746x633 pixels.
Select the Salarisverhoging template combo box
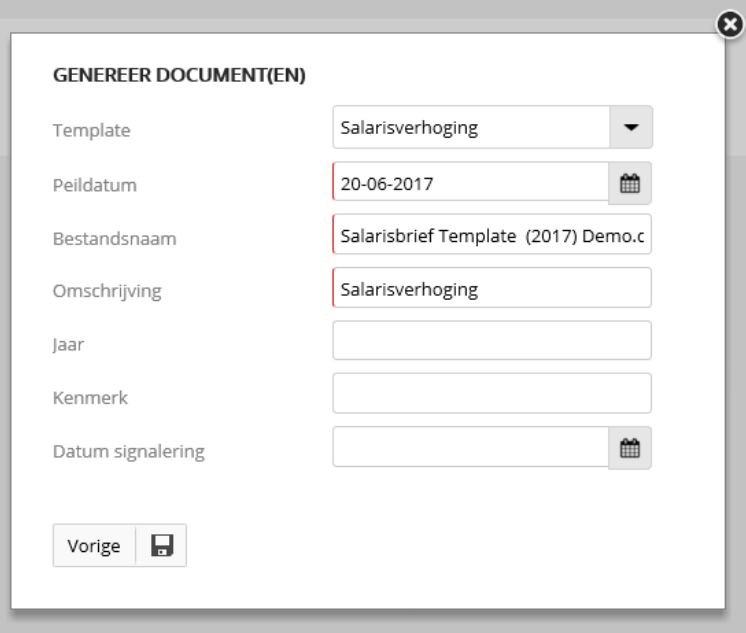point(471,127)
